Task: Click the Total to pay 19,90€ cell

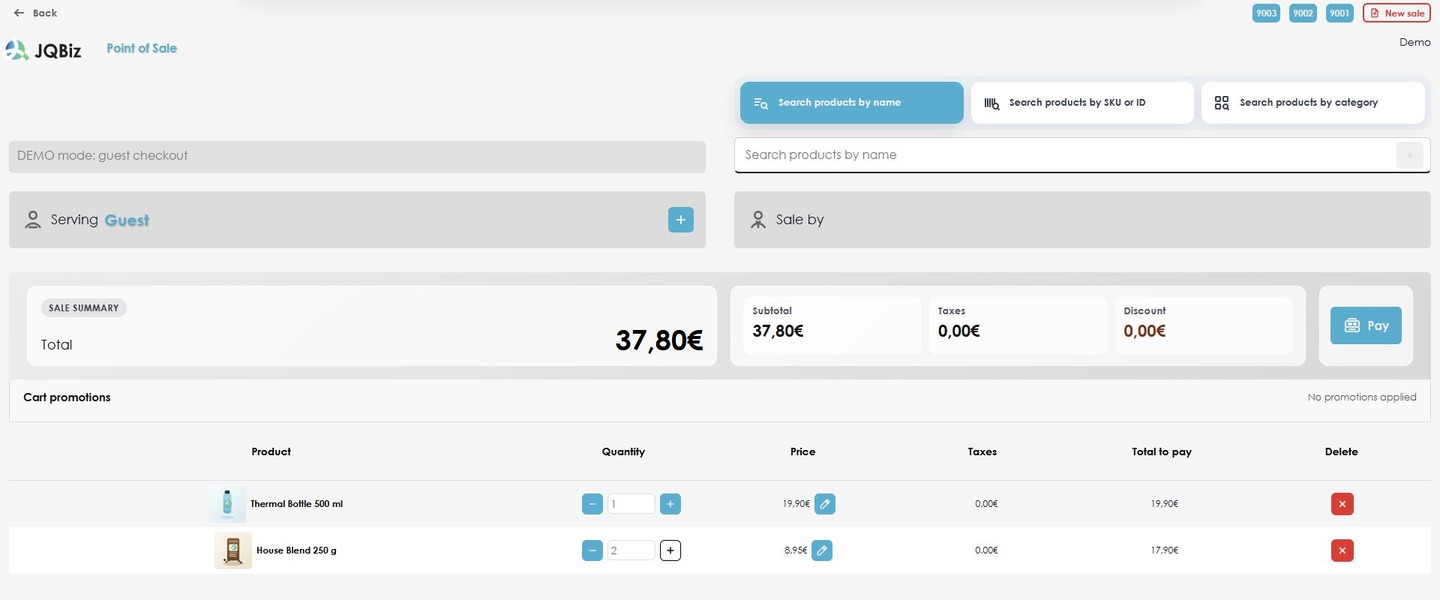Action: pyautogui.click(x=1164, y=504)
